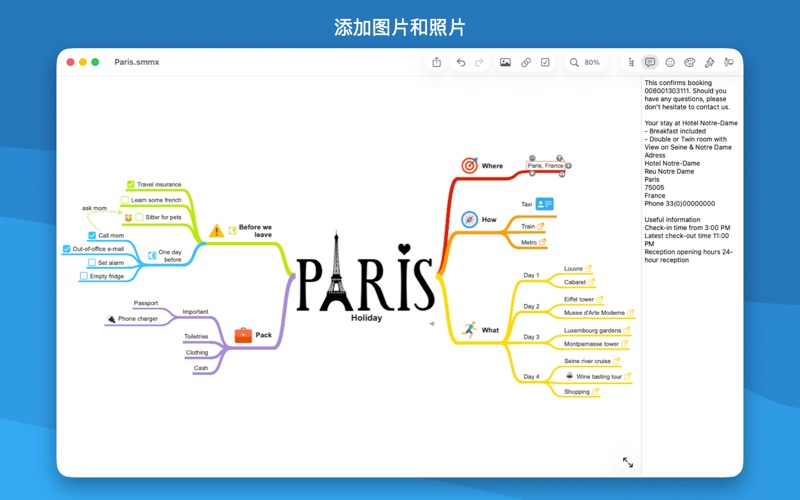This screenshot has width=800, height=500.
Task: Click the Undo arrow
Action: pos(461,62)
